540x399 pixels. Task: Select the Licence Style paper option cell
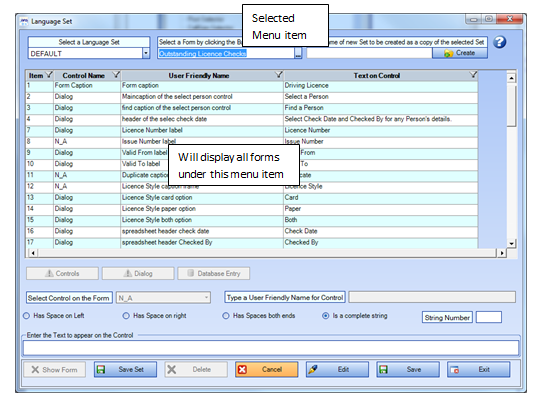point(202,209)
